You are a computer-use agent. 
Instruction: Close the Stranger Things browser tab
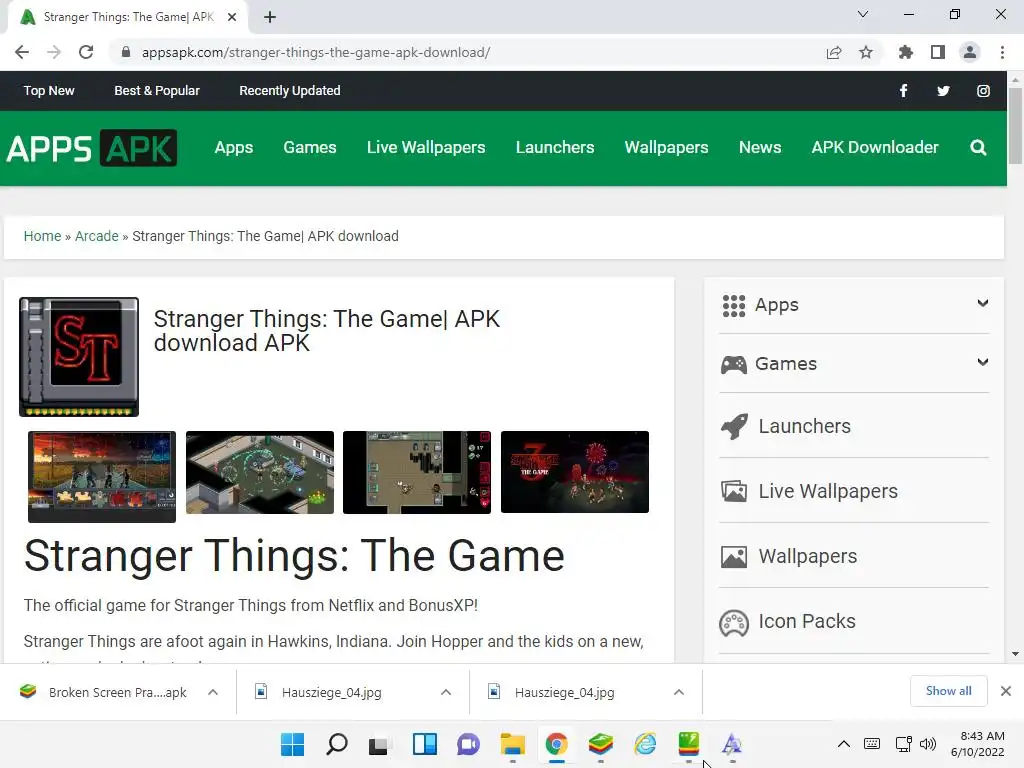[x=232, y=17]
